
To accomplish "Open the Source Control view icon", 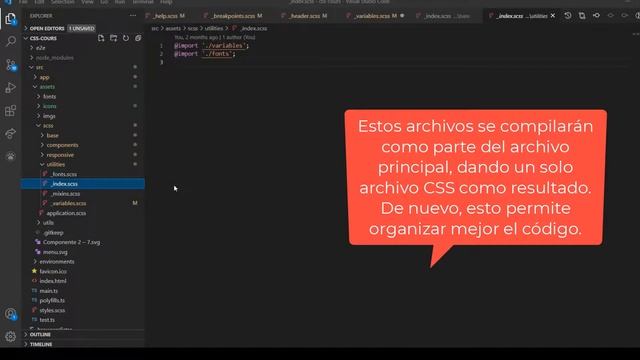I will click(x=11, y=64).
